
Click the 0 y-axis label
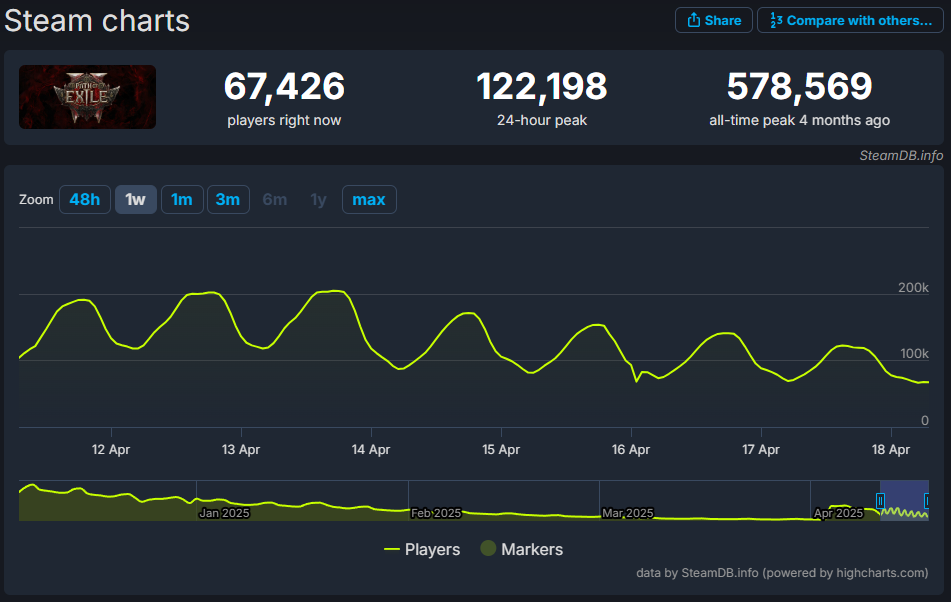click(924, 421)
